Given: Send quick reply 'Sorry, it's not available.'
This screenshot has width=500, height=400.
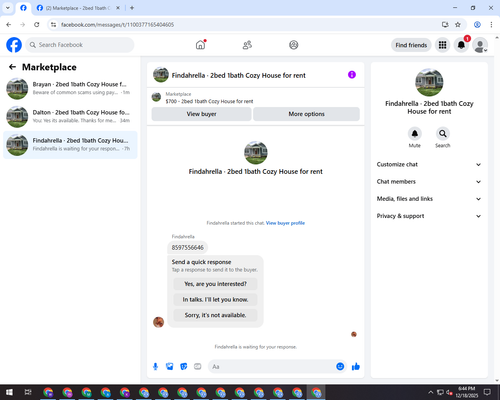Looking at the screenshot, I should click(215, 315).
